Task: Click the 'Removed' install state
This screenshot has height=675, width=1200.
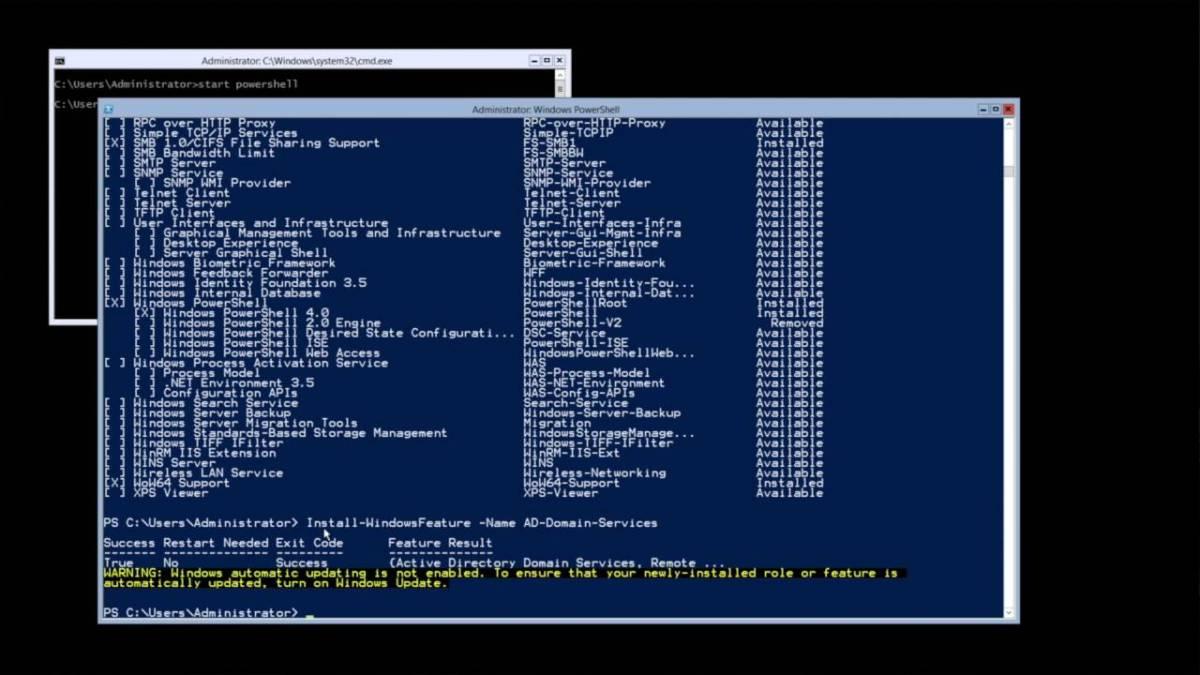Action: (797, 323)
